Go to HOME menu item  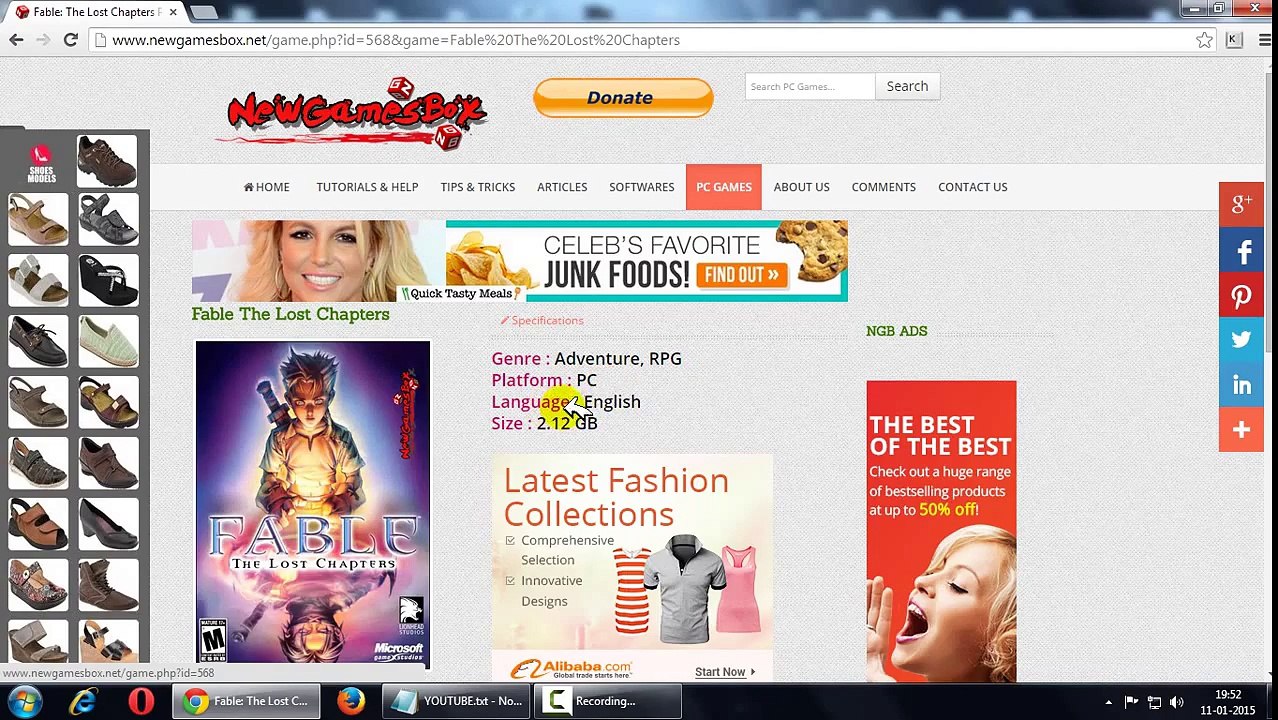point(266,187)
